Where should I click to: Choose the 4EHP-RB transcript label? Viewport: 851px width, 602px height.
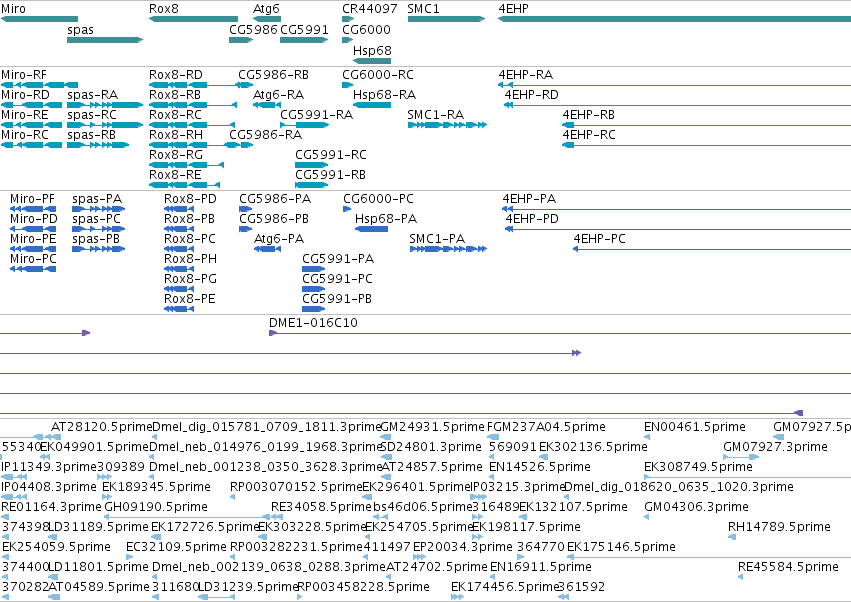click(x=589, y=115)
